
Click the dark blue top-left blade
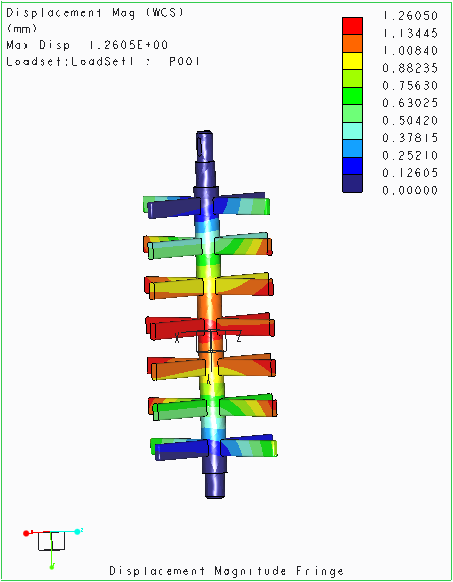[174, 208]
